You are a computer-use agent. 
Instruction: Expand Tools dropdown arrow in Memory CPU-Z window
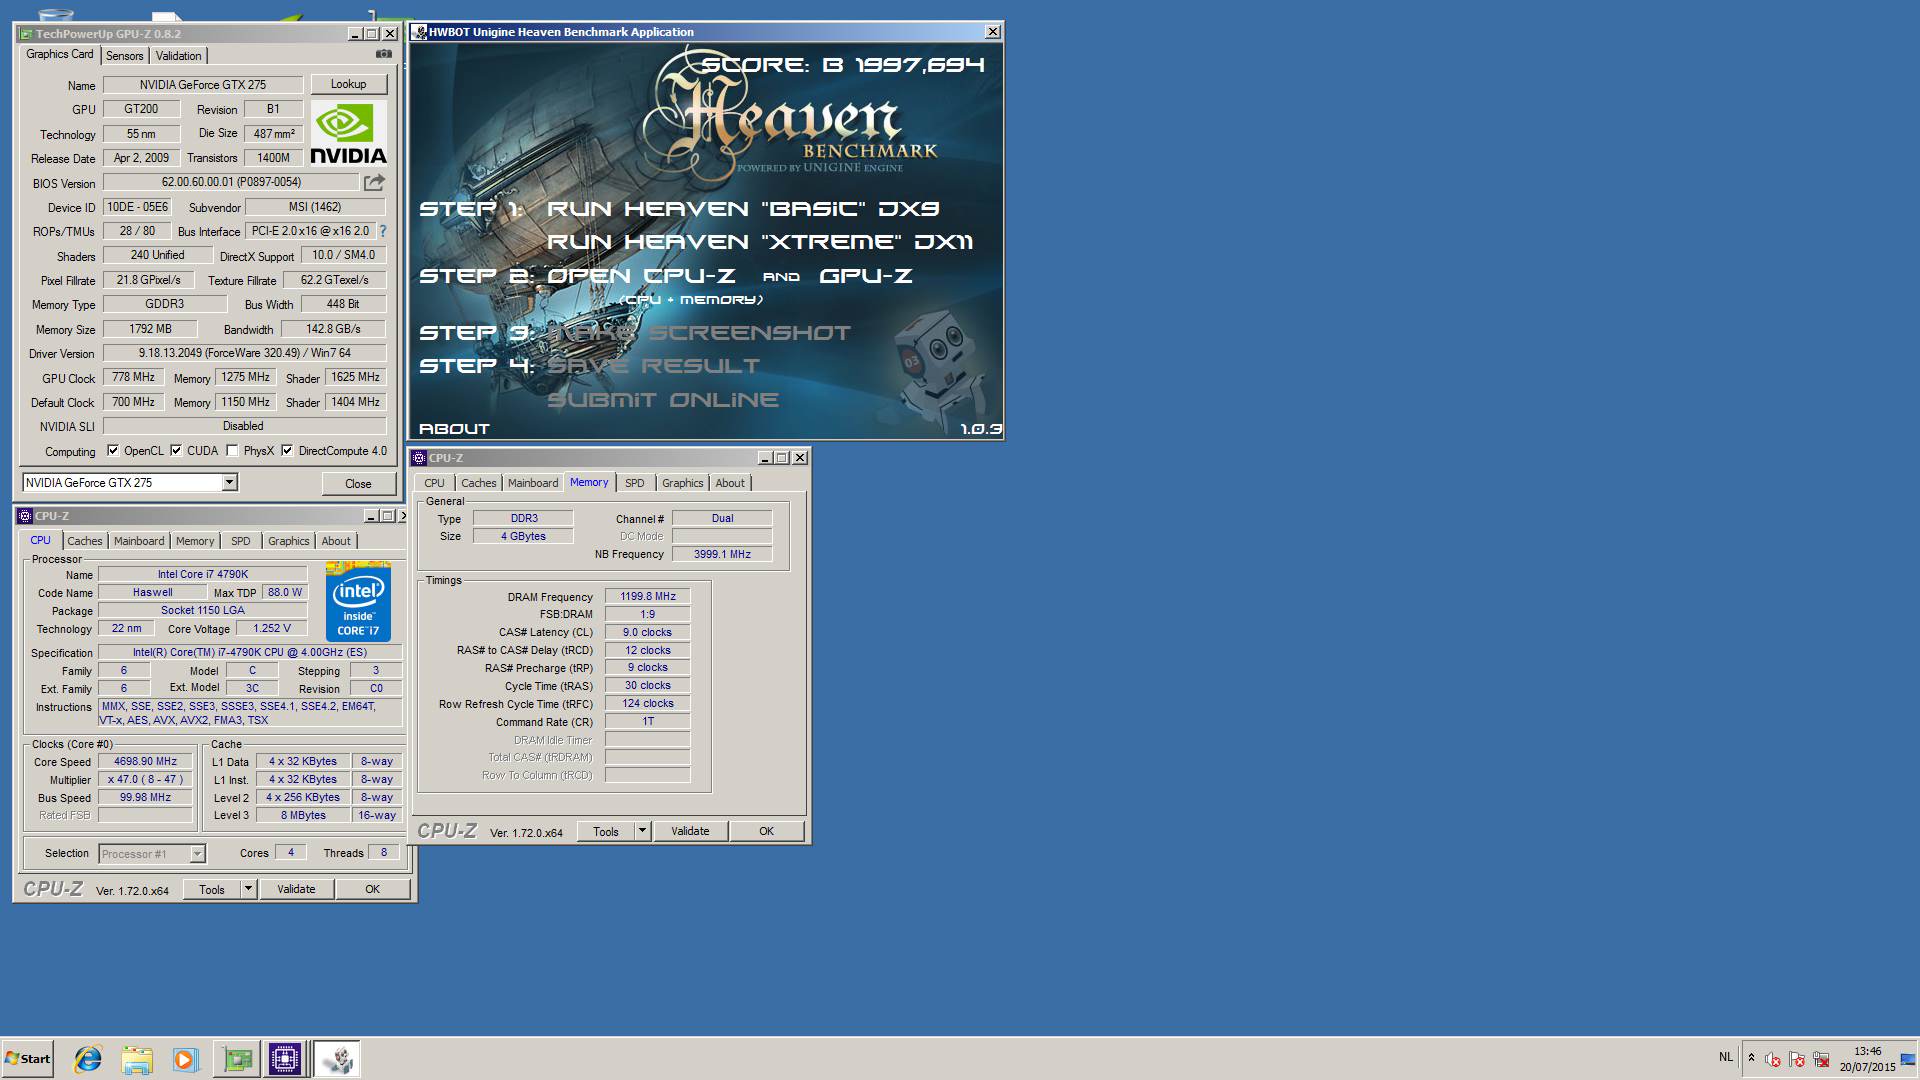pyautogui.click(x=642, y=831)
